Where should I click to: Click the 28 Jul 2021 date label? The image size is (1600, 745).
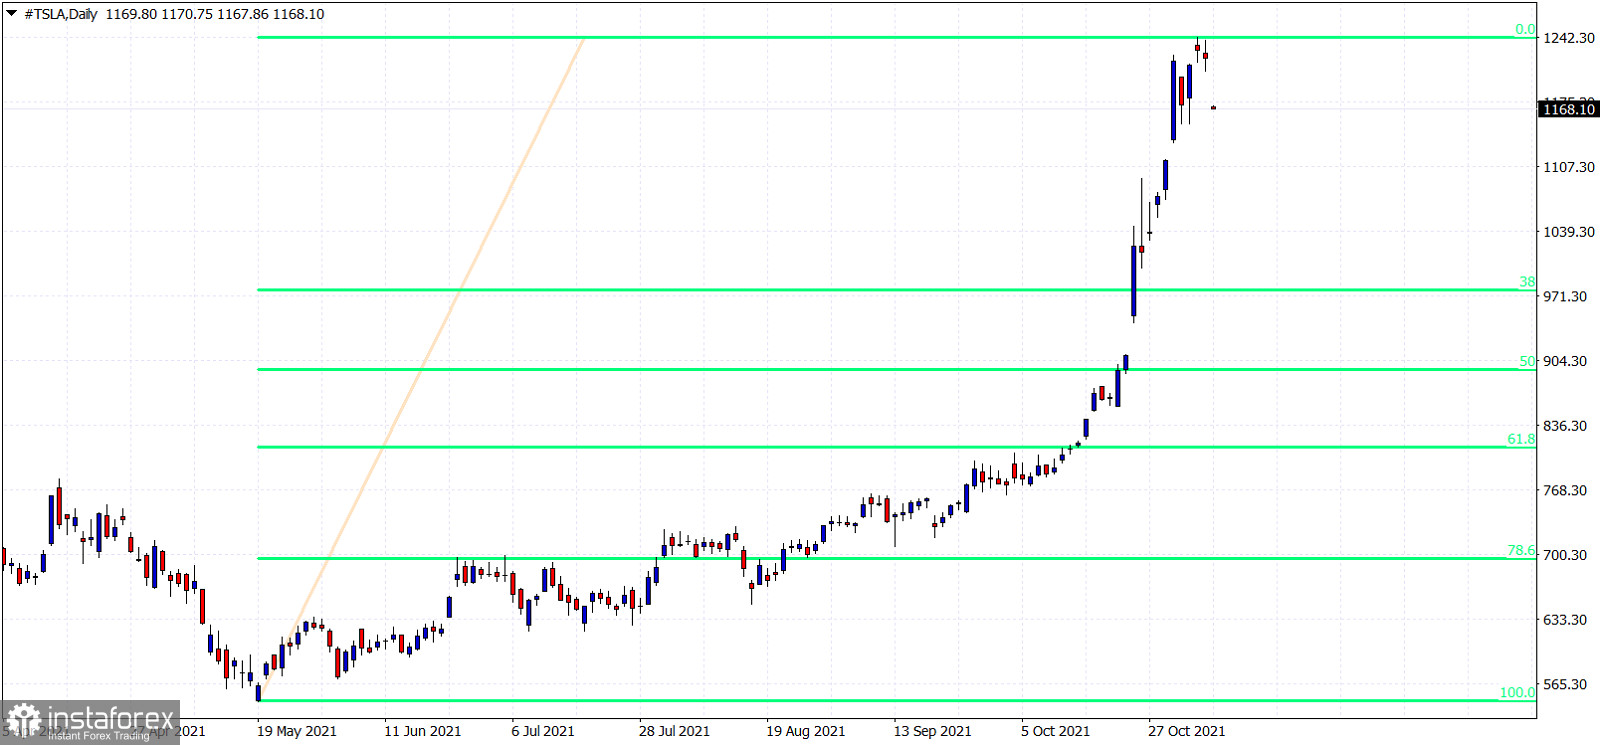(x=674, y=731)
